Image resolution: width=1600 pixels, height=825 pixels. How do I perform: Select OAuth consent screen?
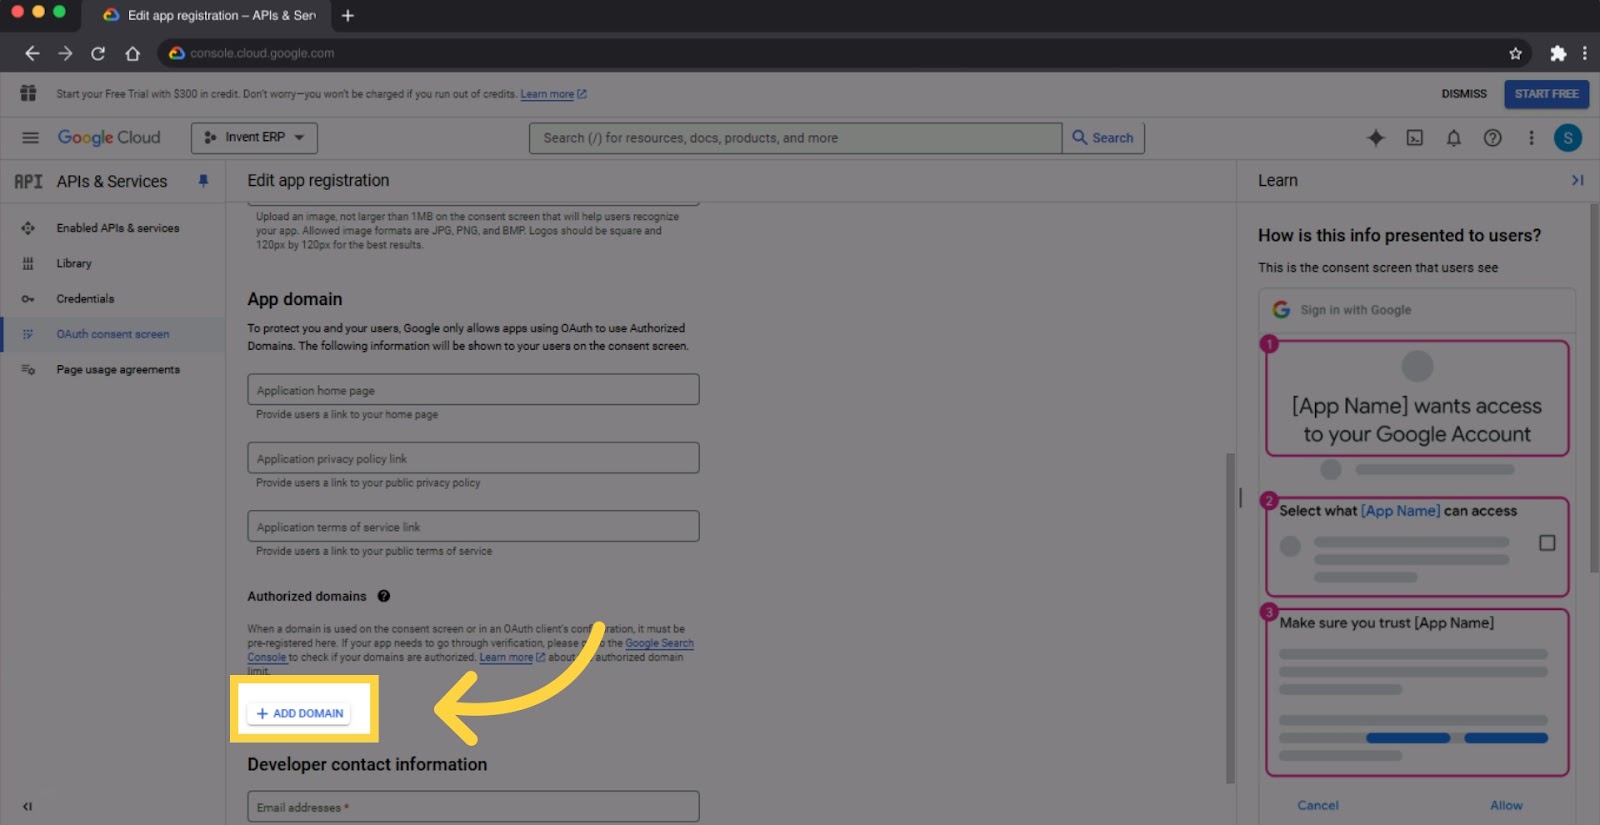(x=113, y=334)
